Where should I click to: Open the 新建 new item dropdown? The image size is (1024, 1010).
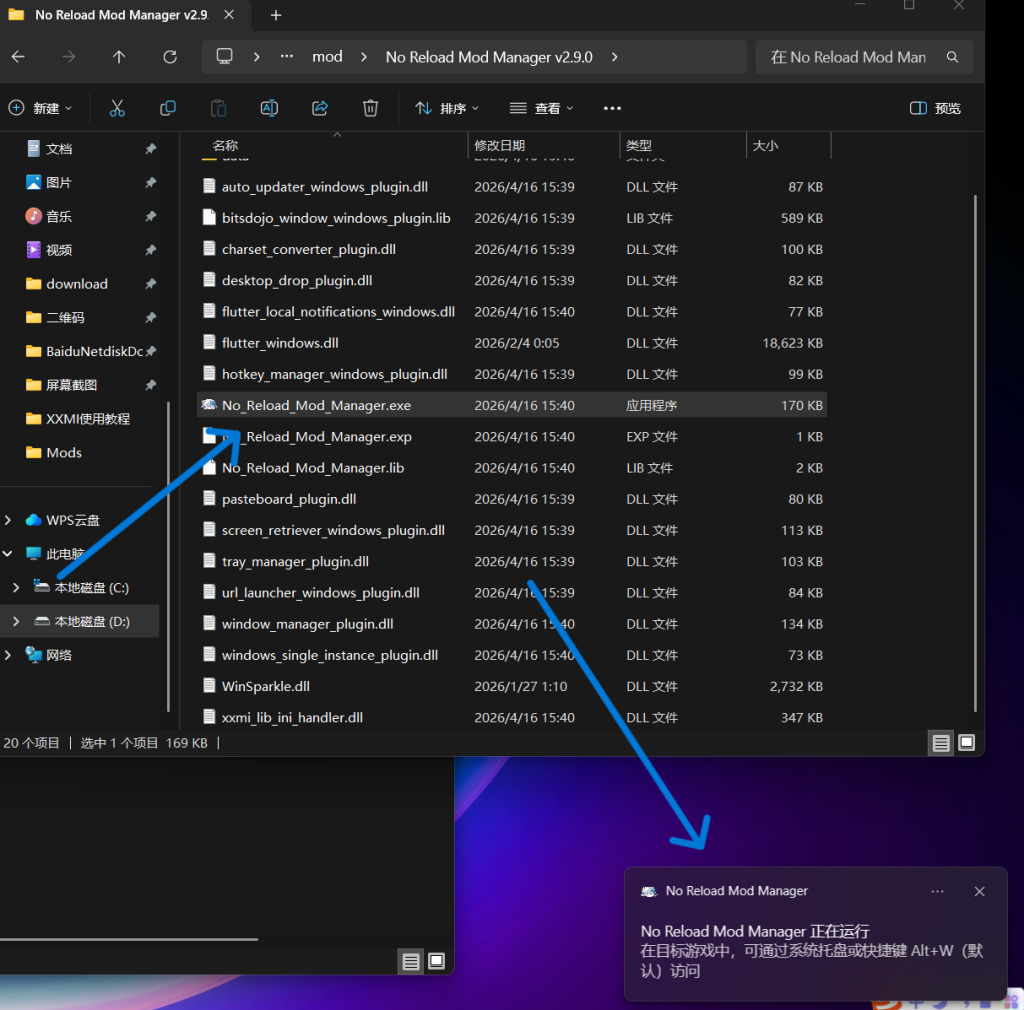(x=40, y=108)
